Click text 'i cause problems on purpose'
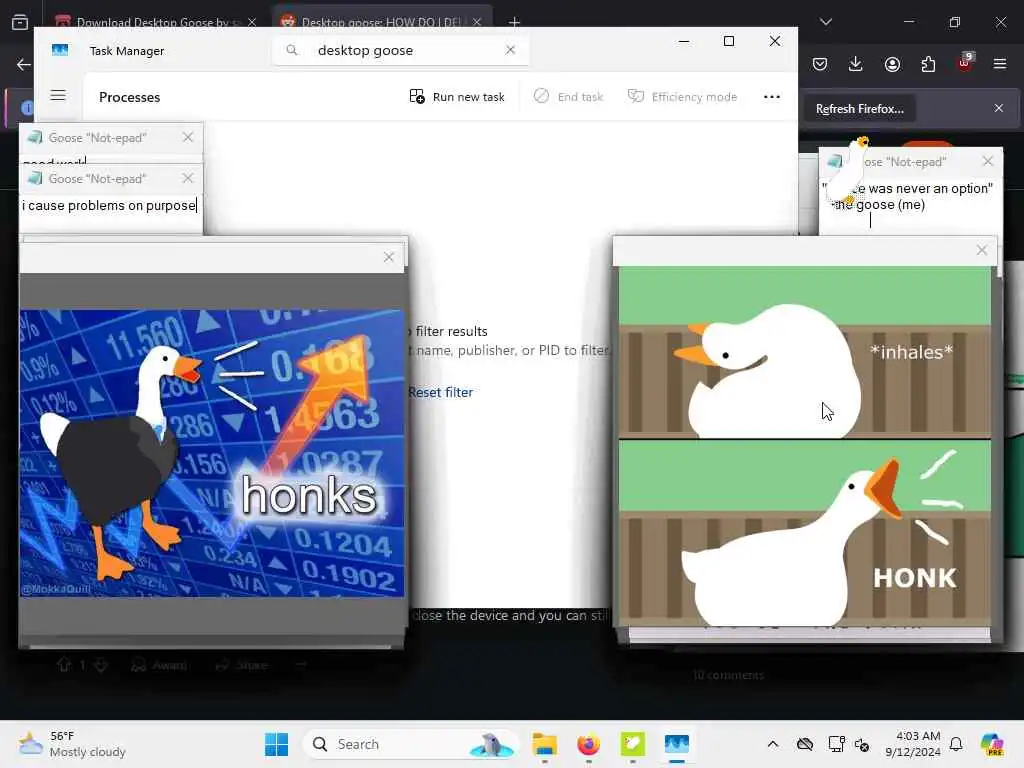This screenshot has height=768, width=1024. pos(109,206)
